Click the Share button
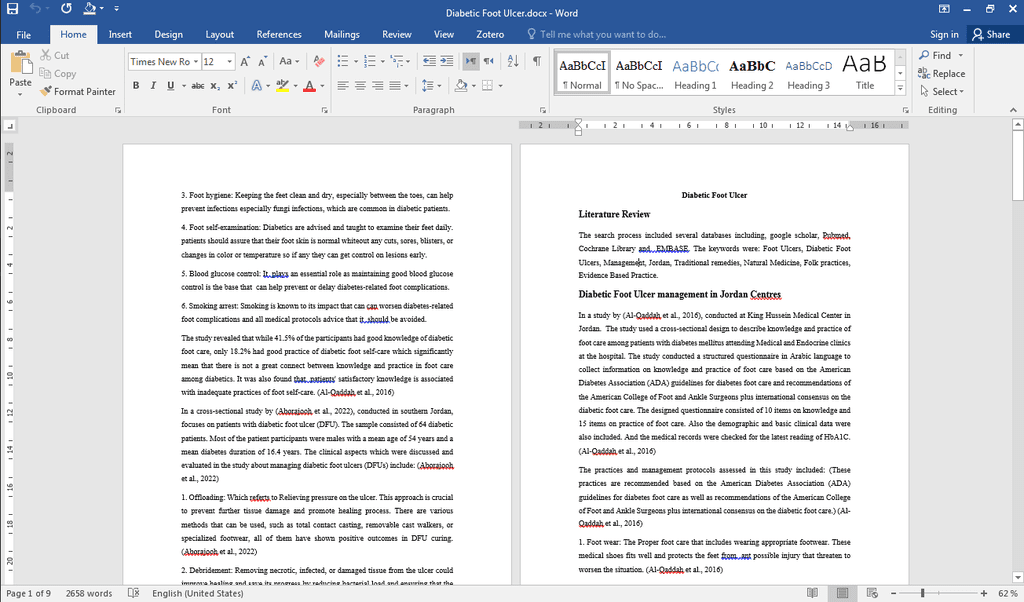 point(991,35)
